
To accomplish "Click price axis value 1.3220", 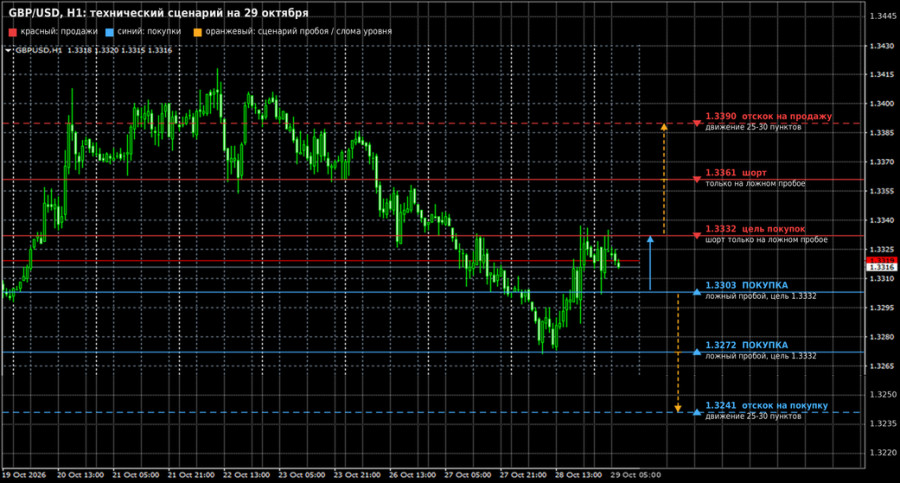I will [x=882, y=453].
